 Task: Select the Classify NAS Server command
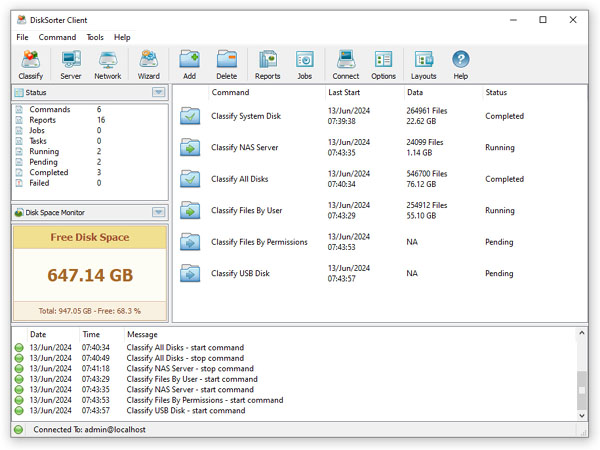point(245,147)
